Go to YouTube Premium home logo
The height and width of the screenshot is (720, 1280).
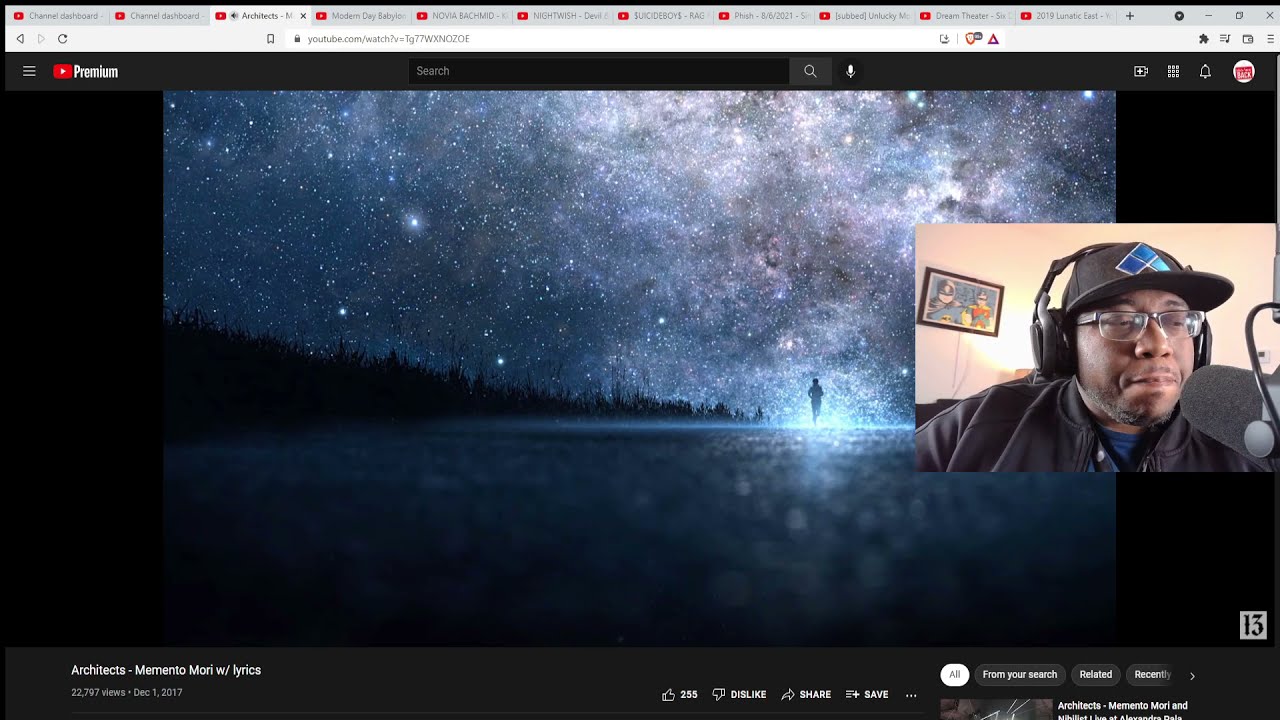(86, 71)
